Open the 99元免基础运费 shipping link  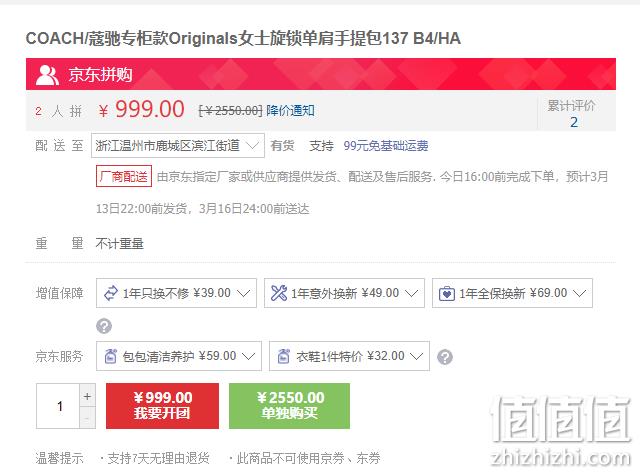coord(386,146)
